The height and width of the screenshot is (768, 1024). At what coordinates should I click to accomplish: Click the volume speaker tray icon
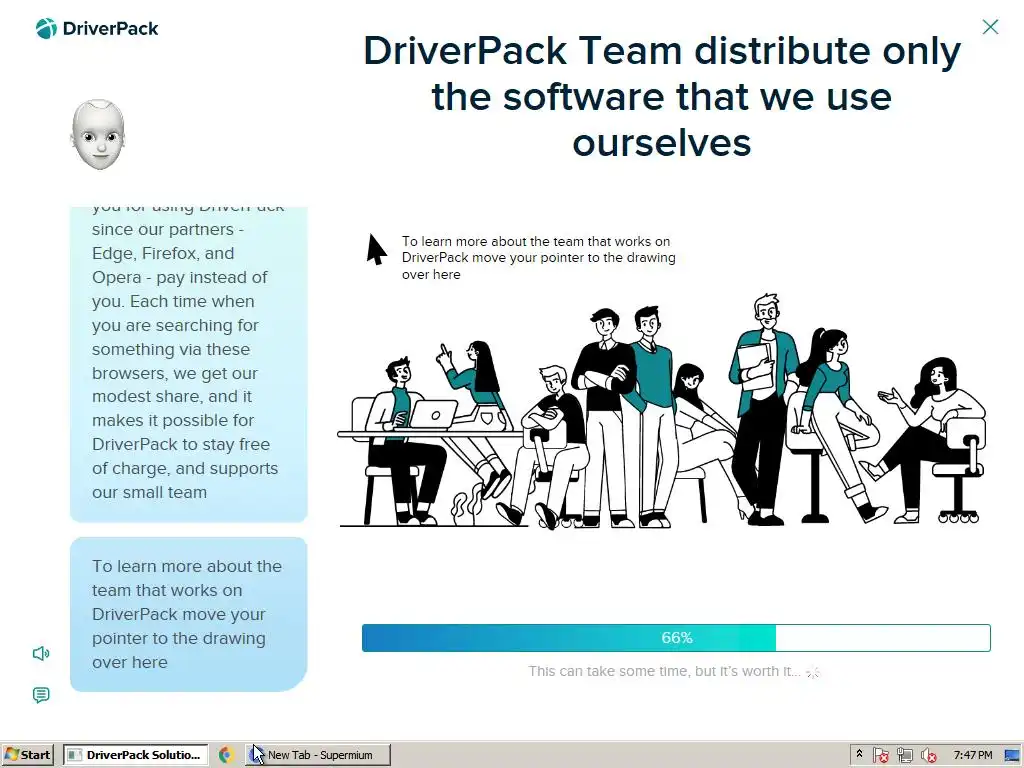(929, 755)
